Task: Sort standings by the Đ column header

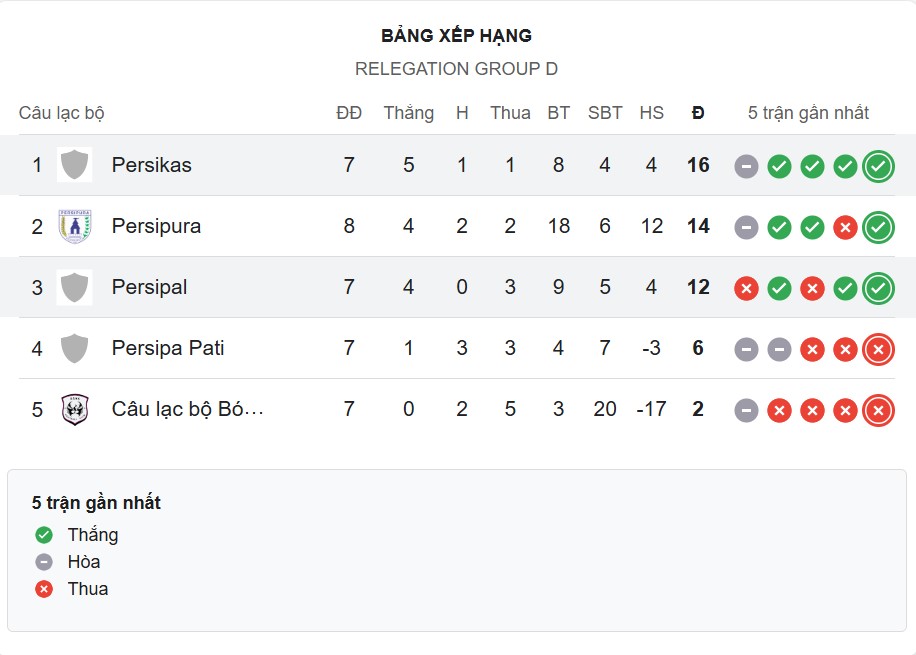Action: pos(698,113)
